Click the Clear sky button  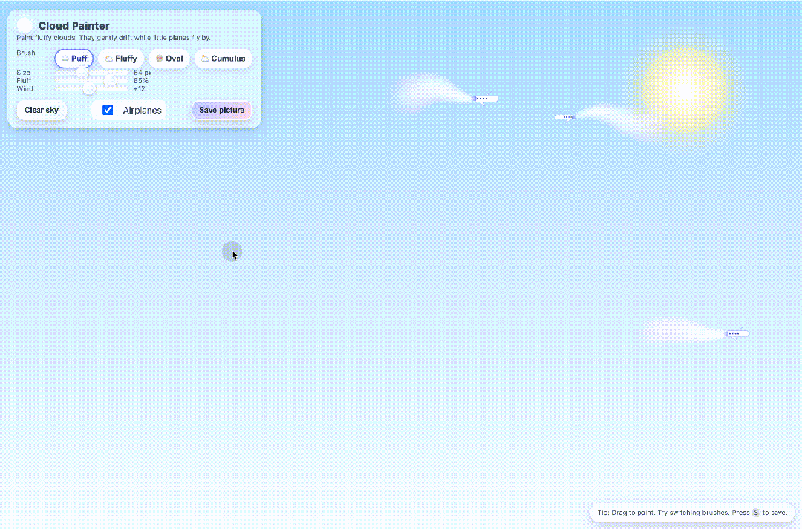click(x=42, y=110)
